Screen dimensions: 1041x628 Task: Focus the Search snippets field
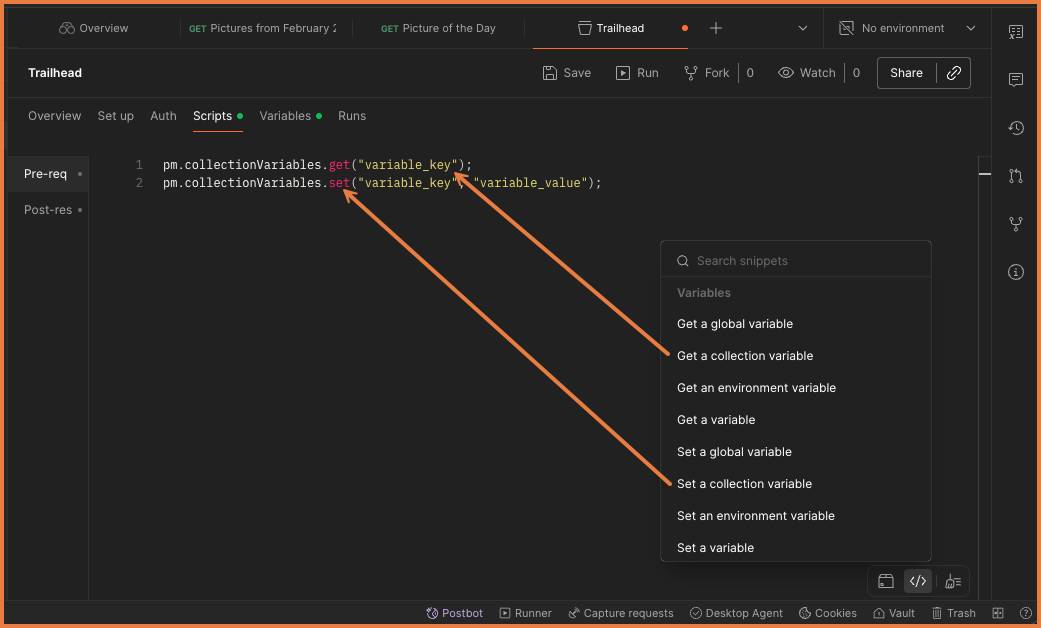(x=796, y=261)
